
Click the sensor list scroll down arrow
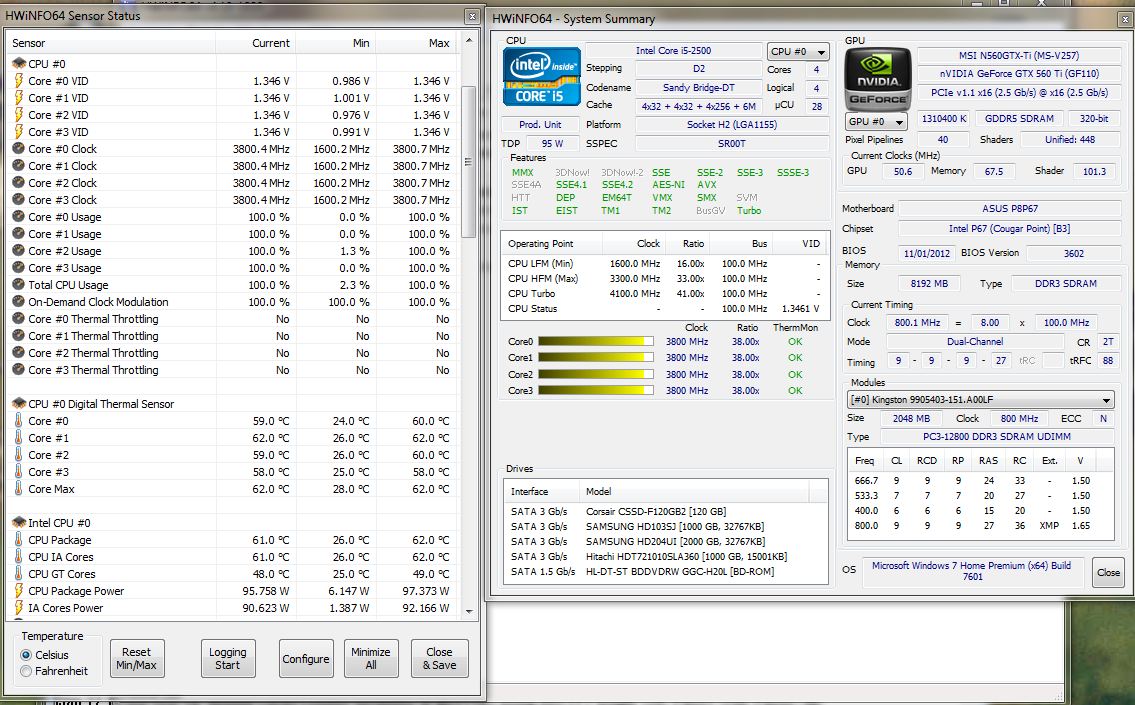coord(468,612)
